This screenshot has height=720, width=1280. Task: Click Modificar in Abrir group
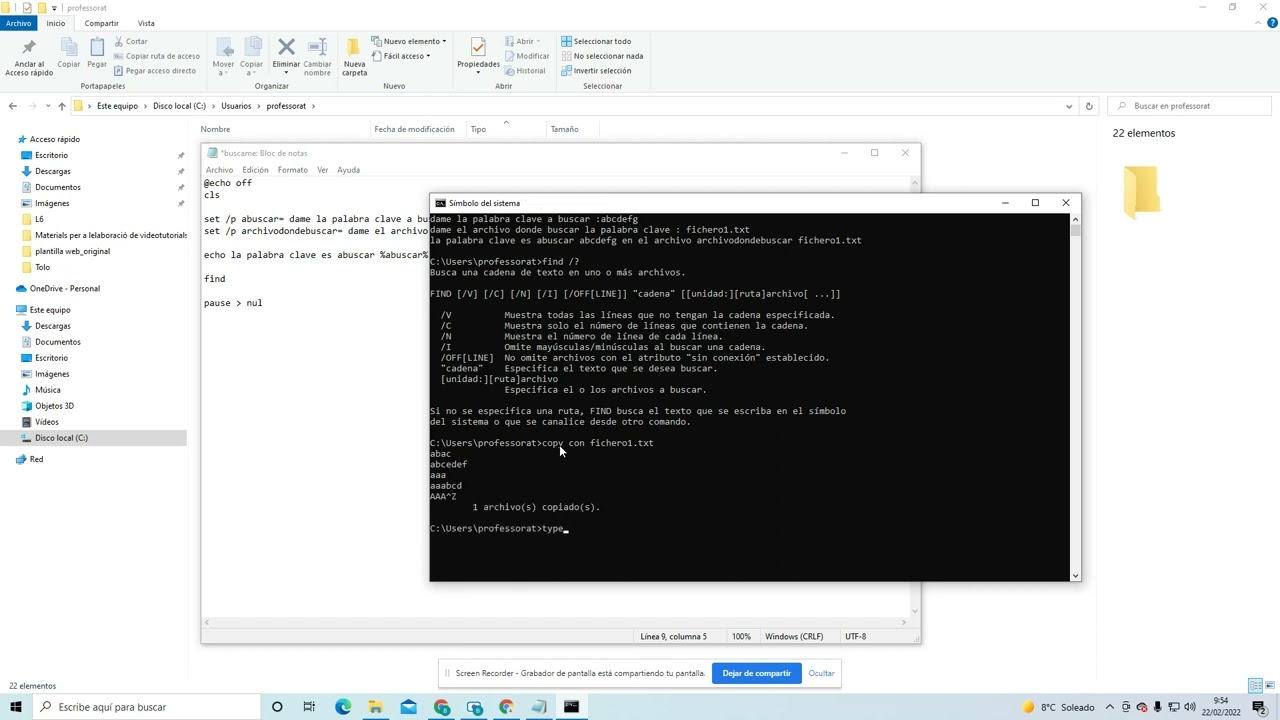pyautogui.click(x=526, y=56)
